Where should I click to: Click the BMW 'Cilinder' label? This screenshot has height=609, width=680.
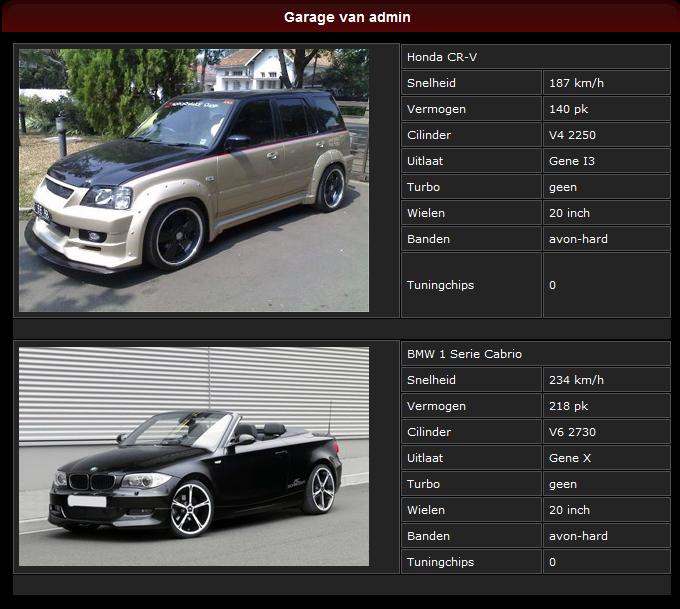click(x=429, y=432)
